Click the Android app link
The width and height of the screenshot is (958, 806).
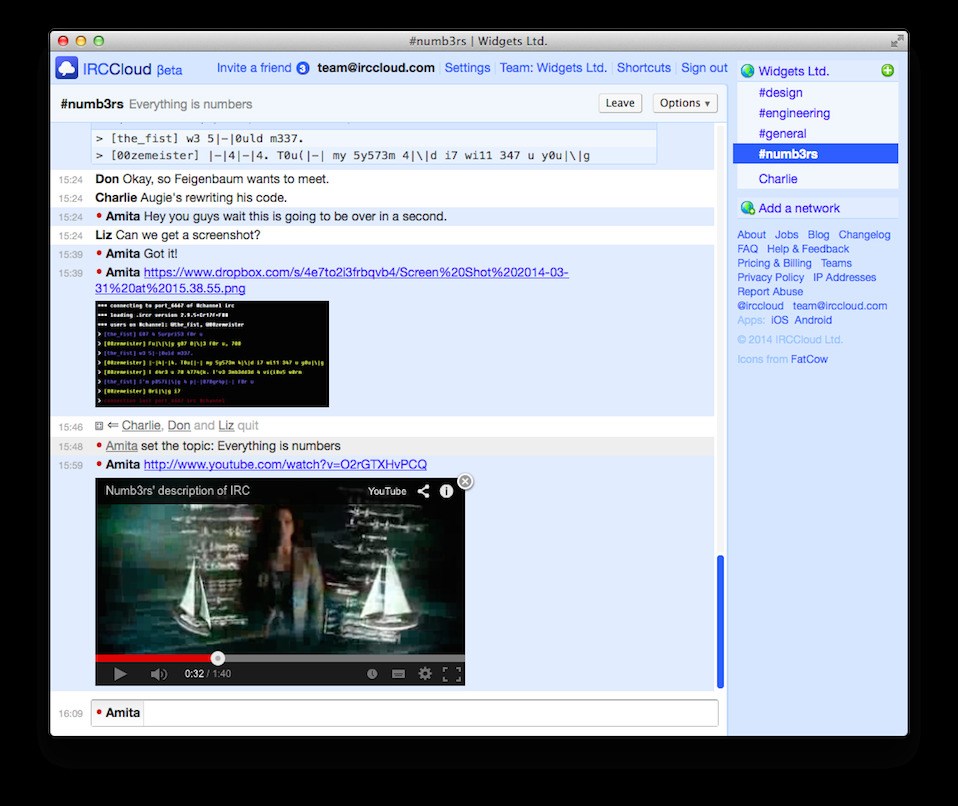pos(813,320)
